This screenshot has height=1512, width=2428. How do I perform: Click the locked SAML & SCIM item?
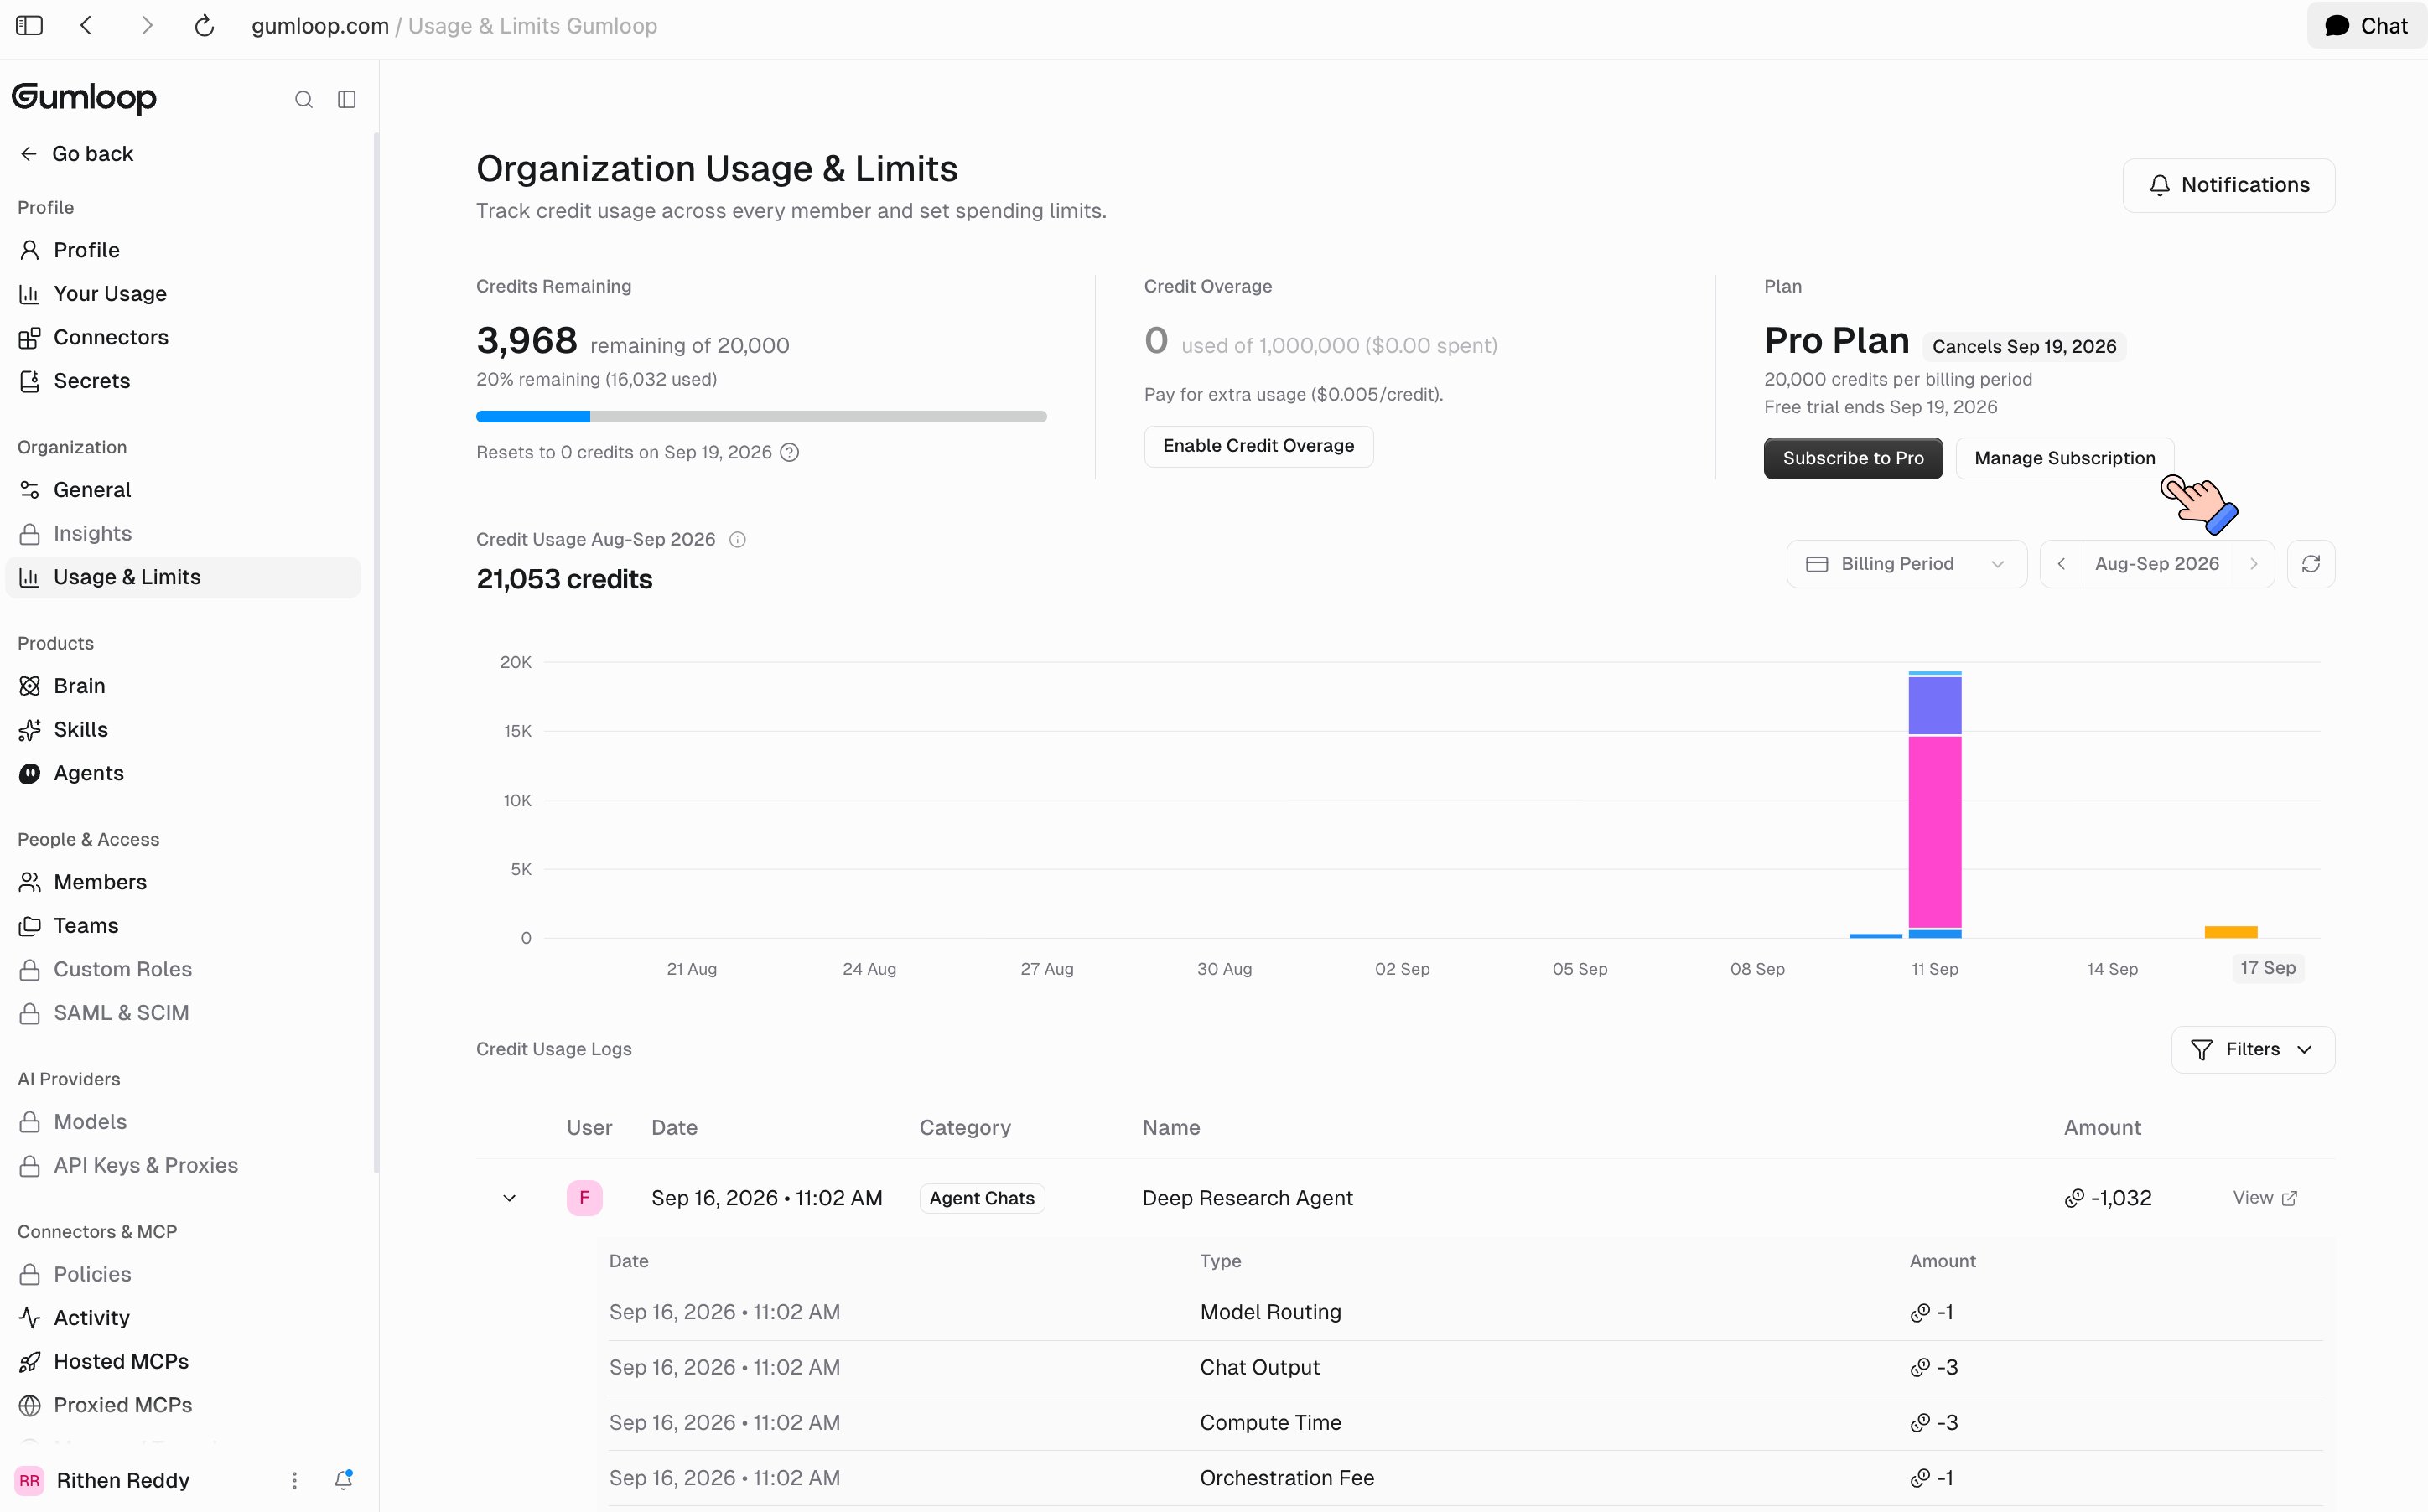coord(183,1013)
